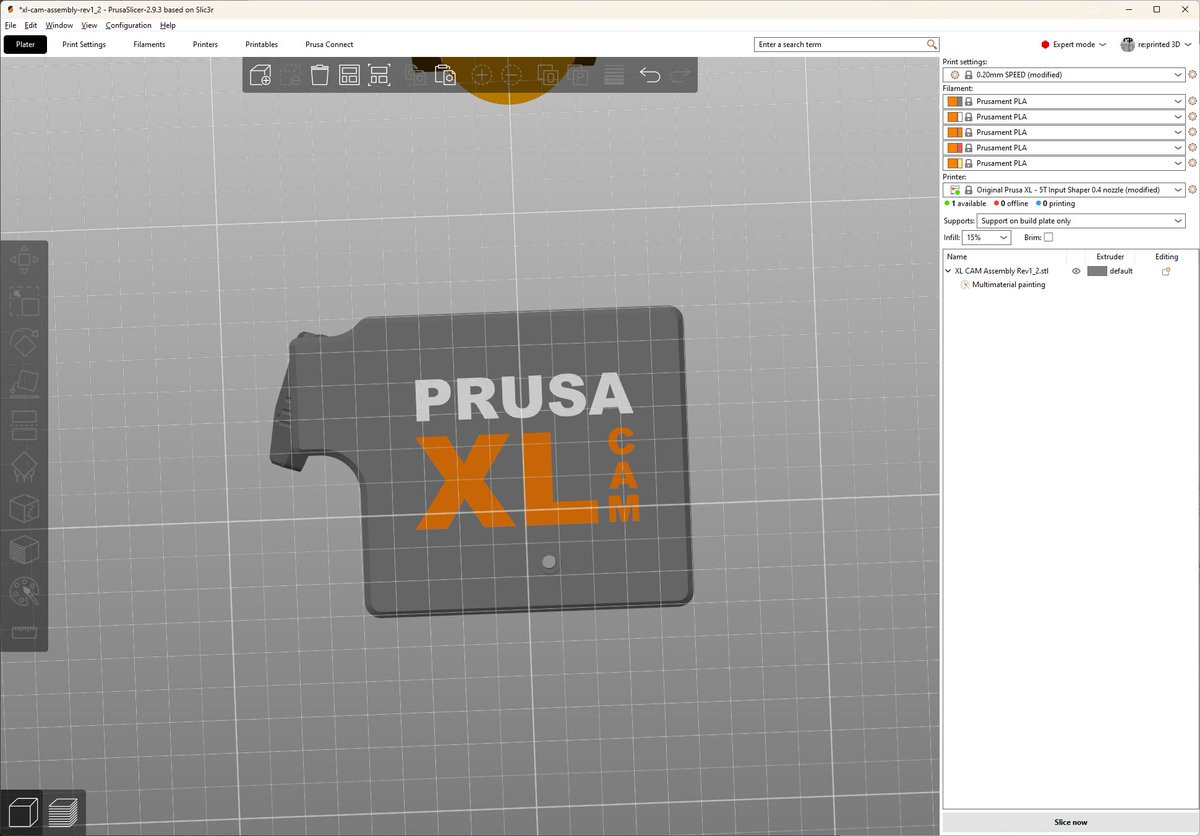Open the Expert mode dropdown
Image resolution: width=1200 pixels, height=836 pixels.
(1074, 44)
